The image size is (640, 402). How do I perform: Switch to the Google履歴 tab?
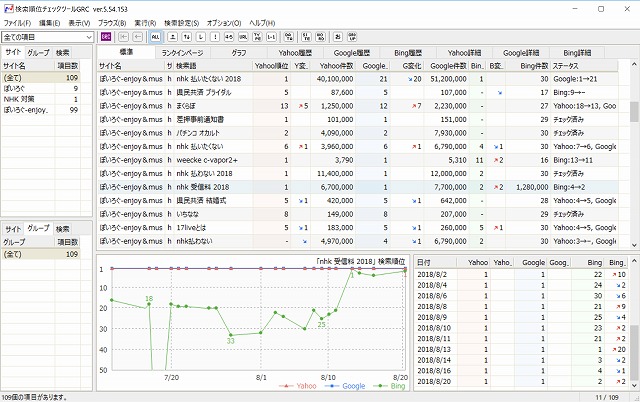tap(352, 53)
